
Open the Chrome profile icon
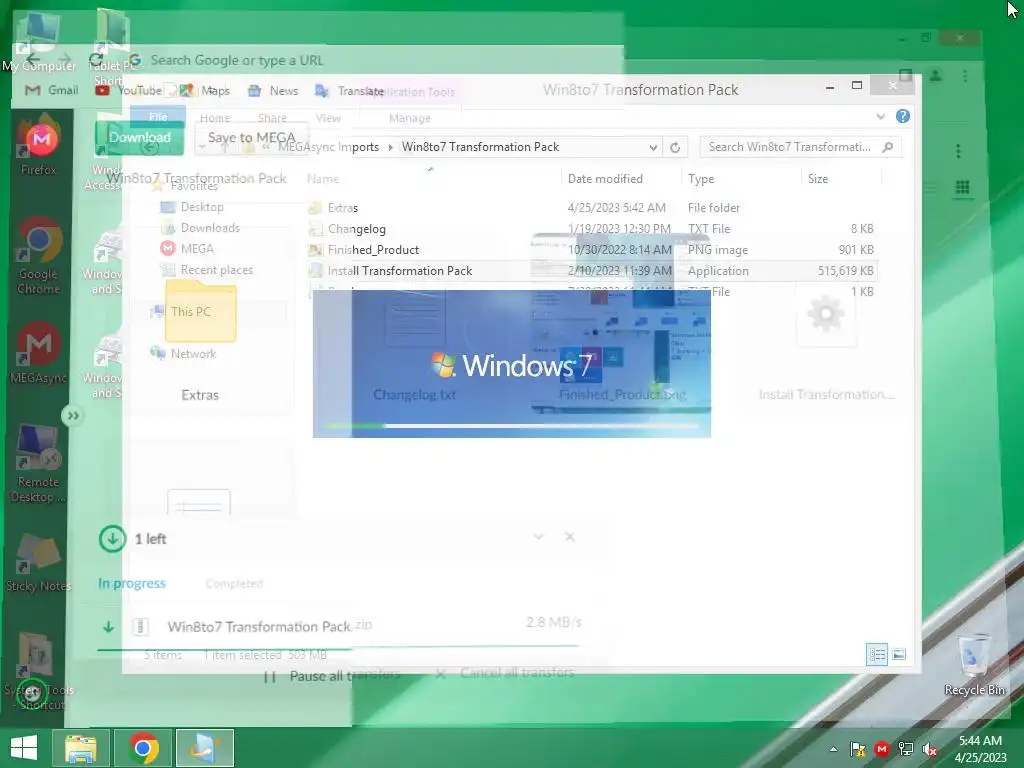(936, 76)
